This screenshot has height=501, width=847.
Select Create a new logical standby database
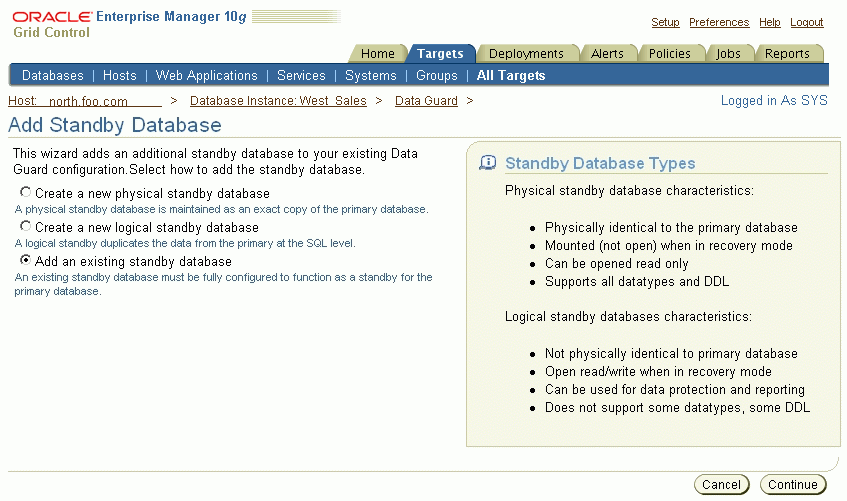[25, 227]
